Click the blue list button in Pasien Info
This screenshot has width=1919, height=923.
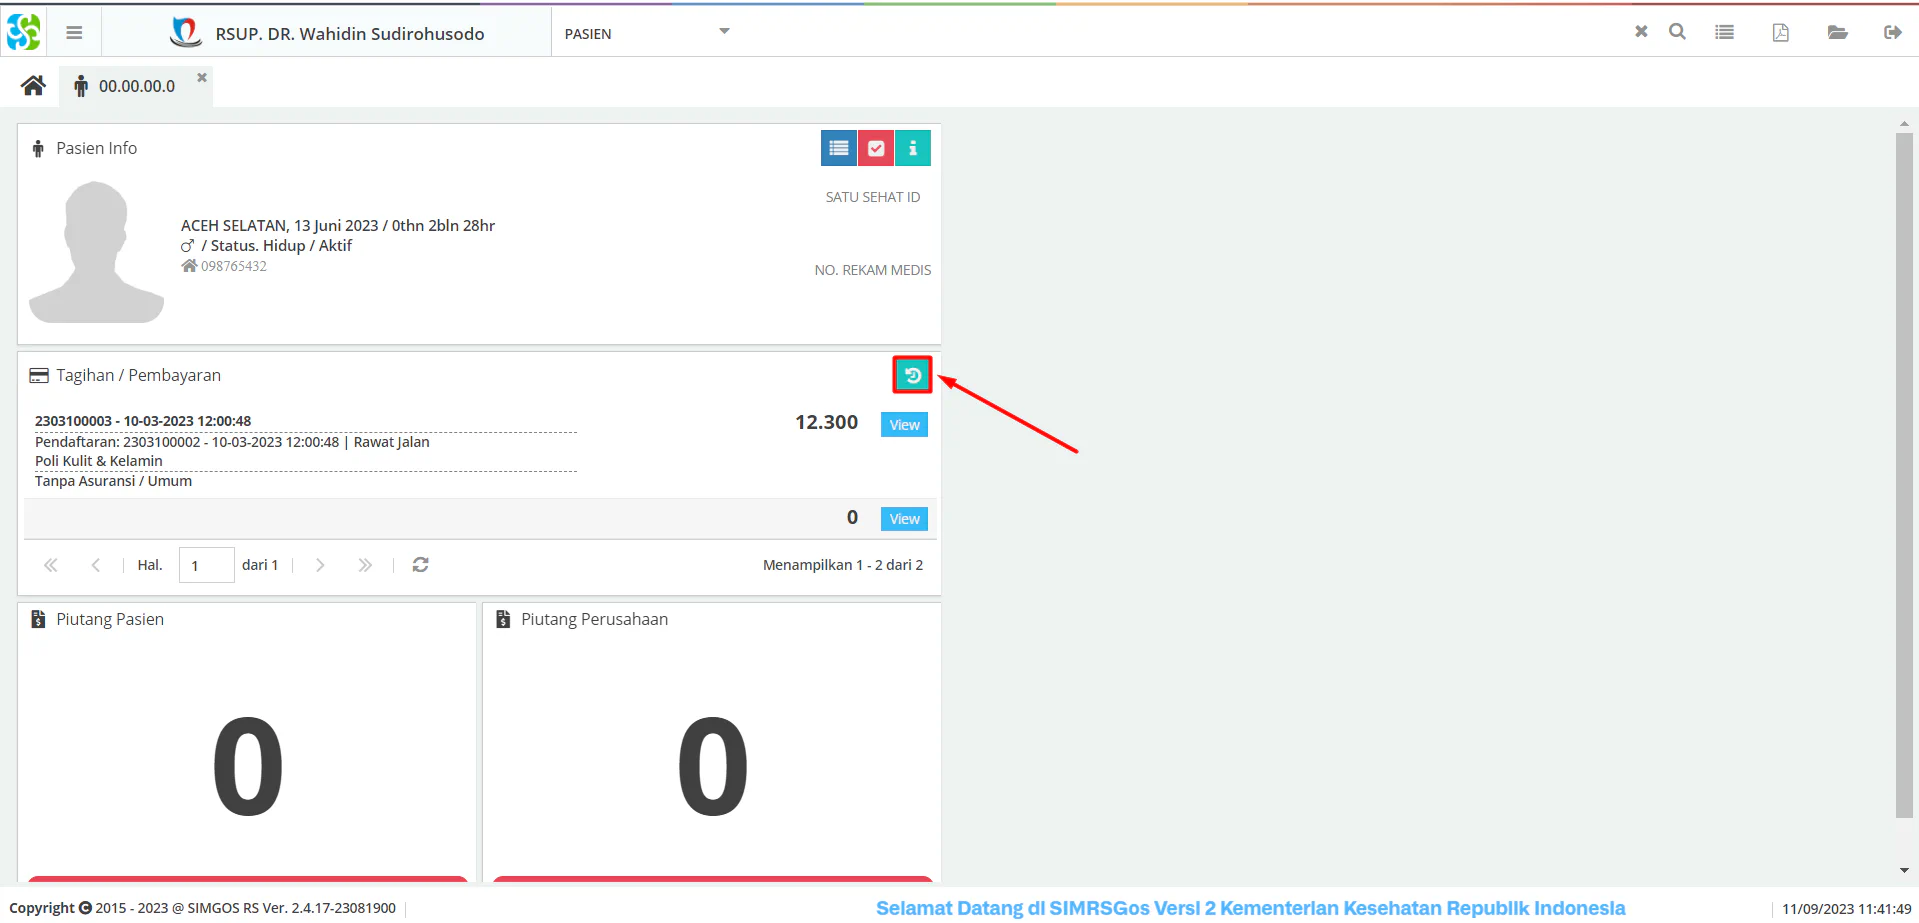(839, 148)
